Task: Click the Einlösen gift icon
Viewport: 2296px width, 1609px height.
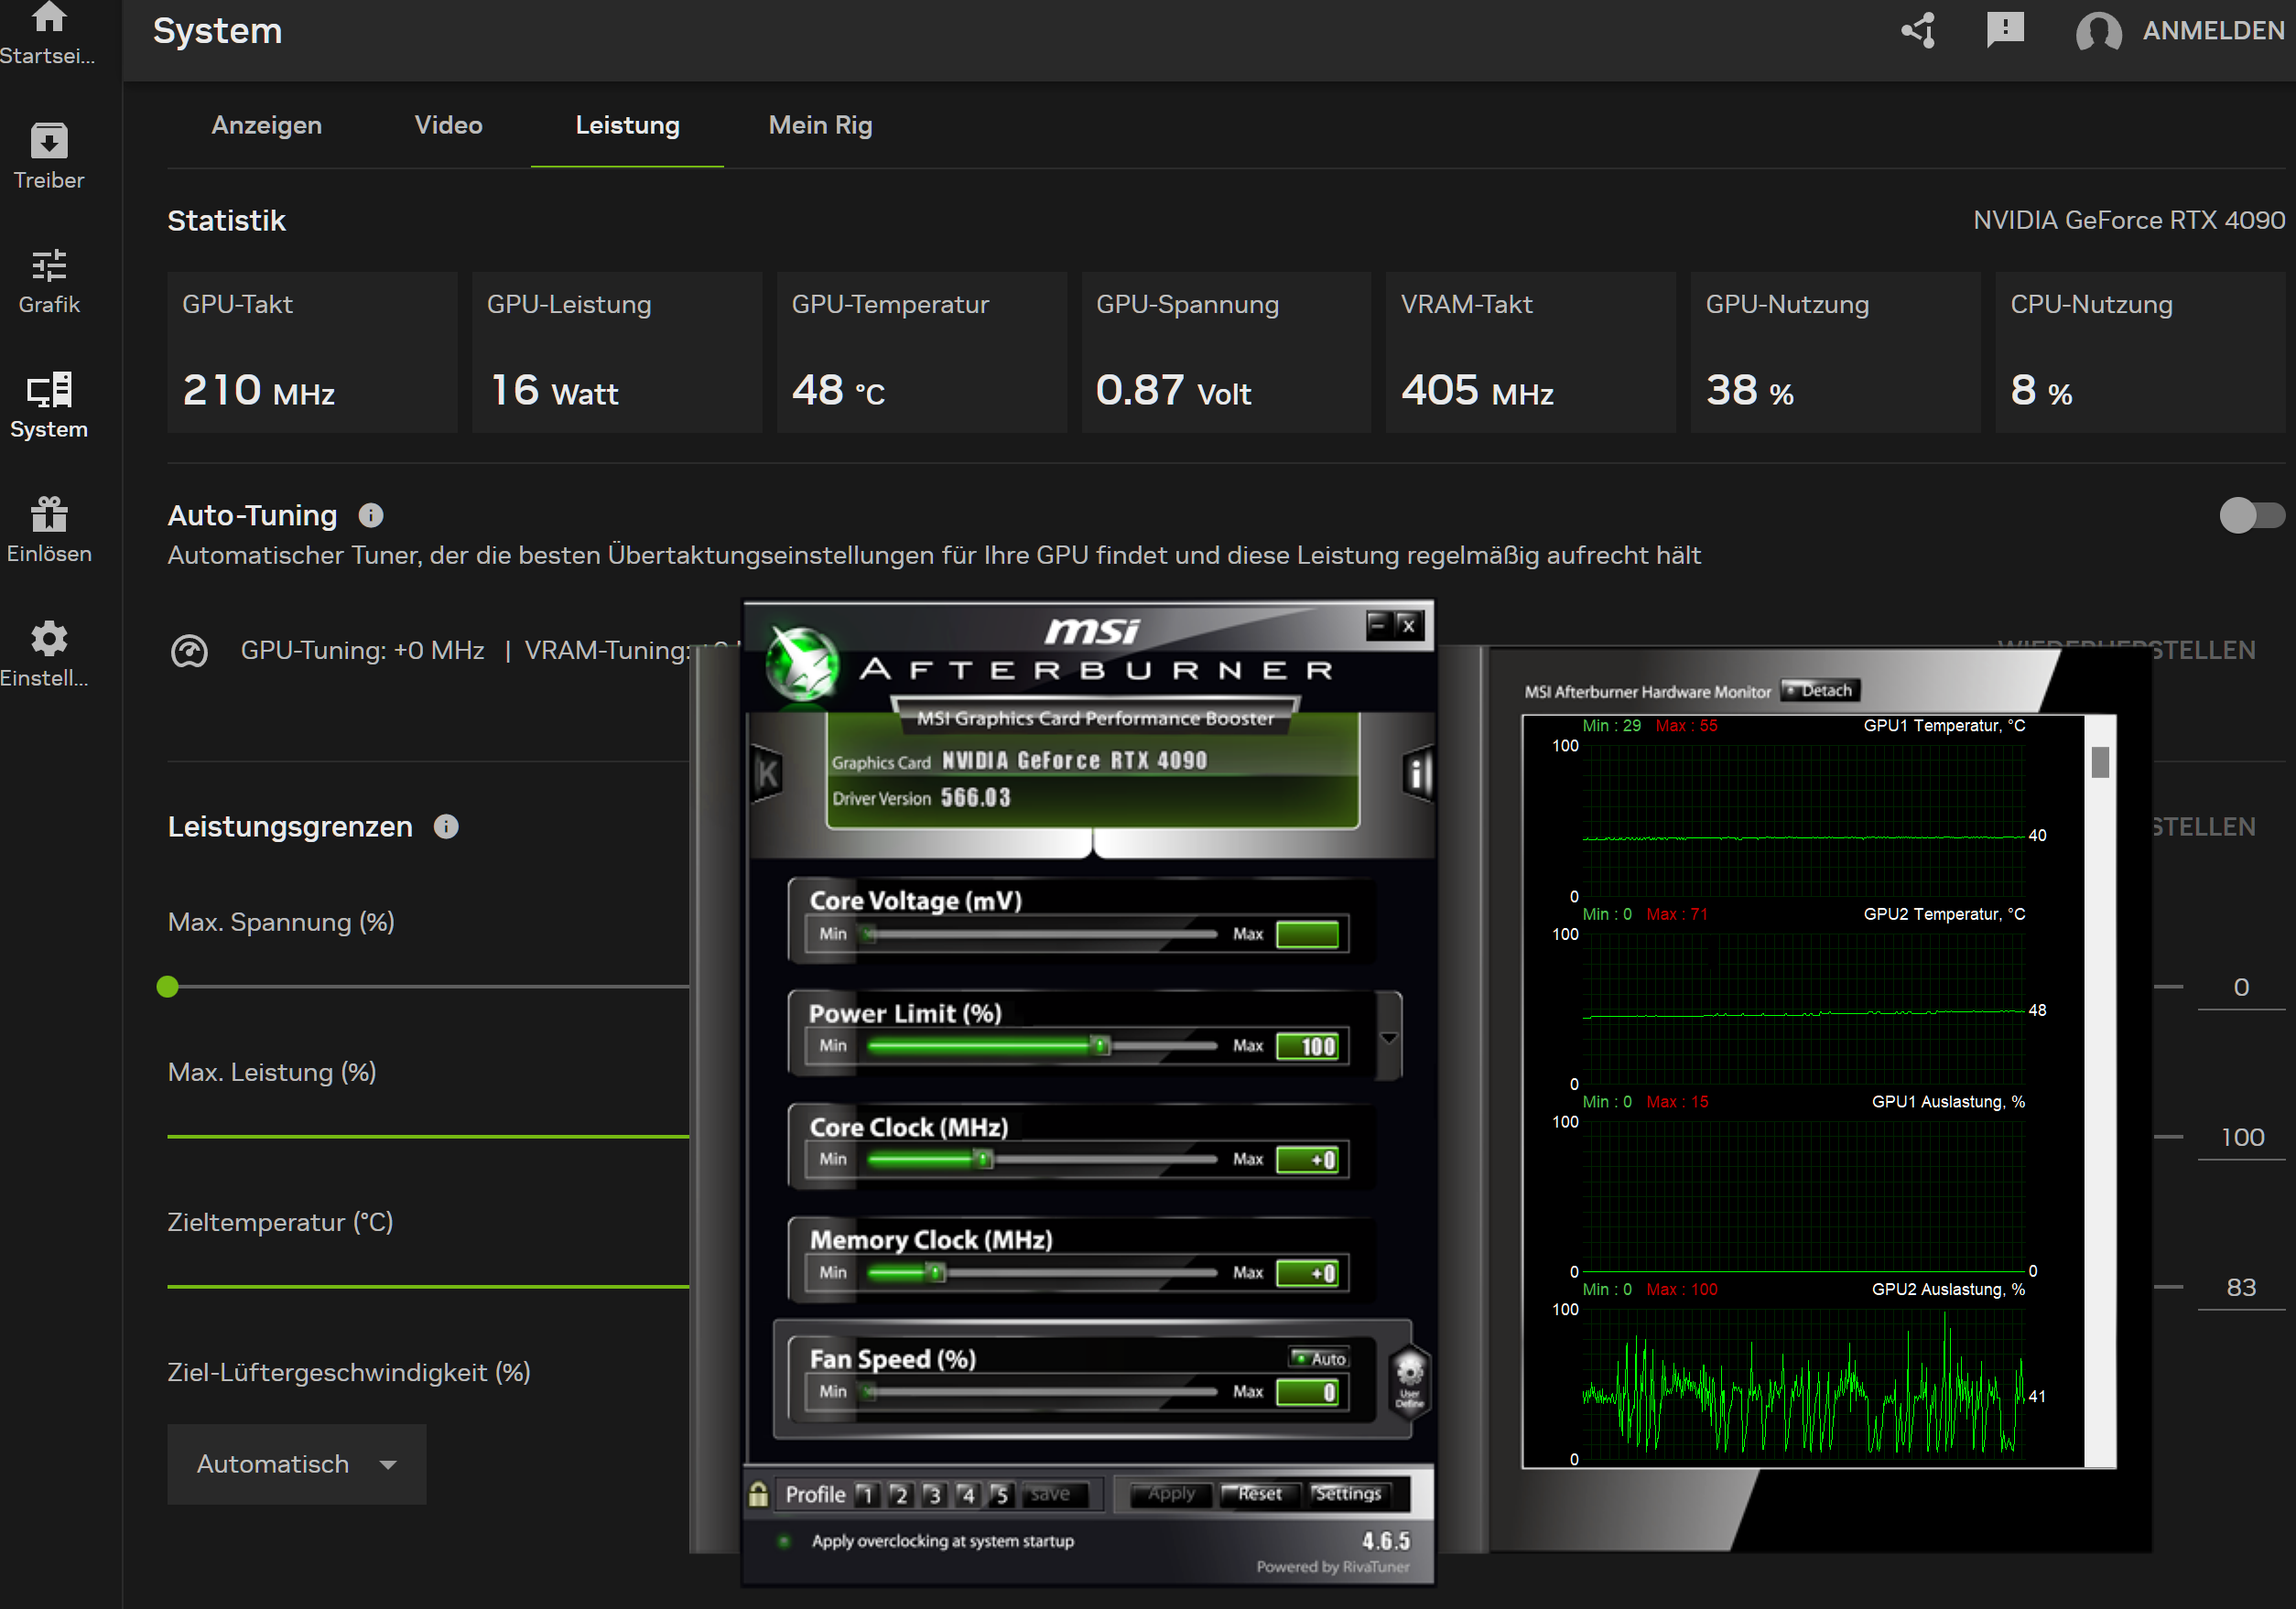Action: pyautogui.click(x=48, y=515)
